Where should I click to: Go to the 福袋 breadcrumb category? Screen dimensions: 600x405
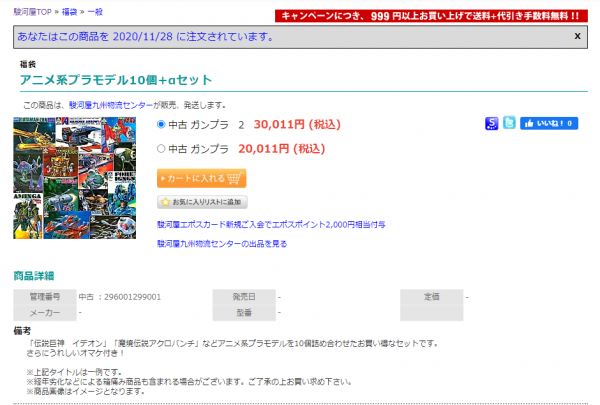[x=70, y=9]
